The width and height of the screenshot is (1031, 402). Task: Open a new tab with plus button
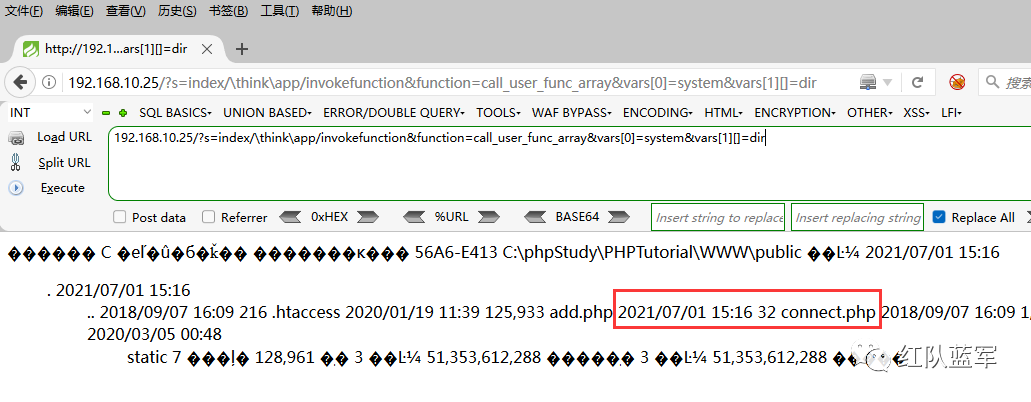[242, 49]
